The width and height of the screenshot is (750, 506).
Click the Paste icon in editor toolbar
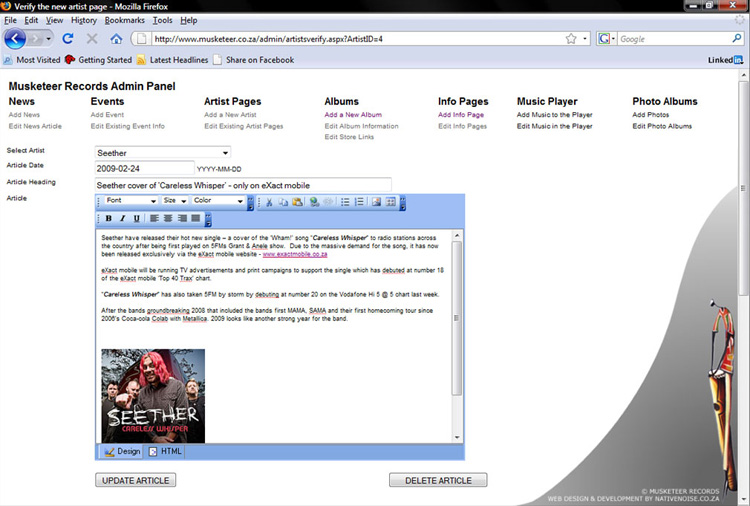297,202
